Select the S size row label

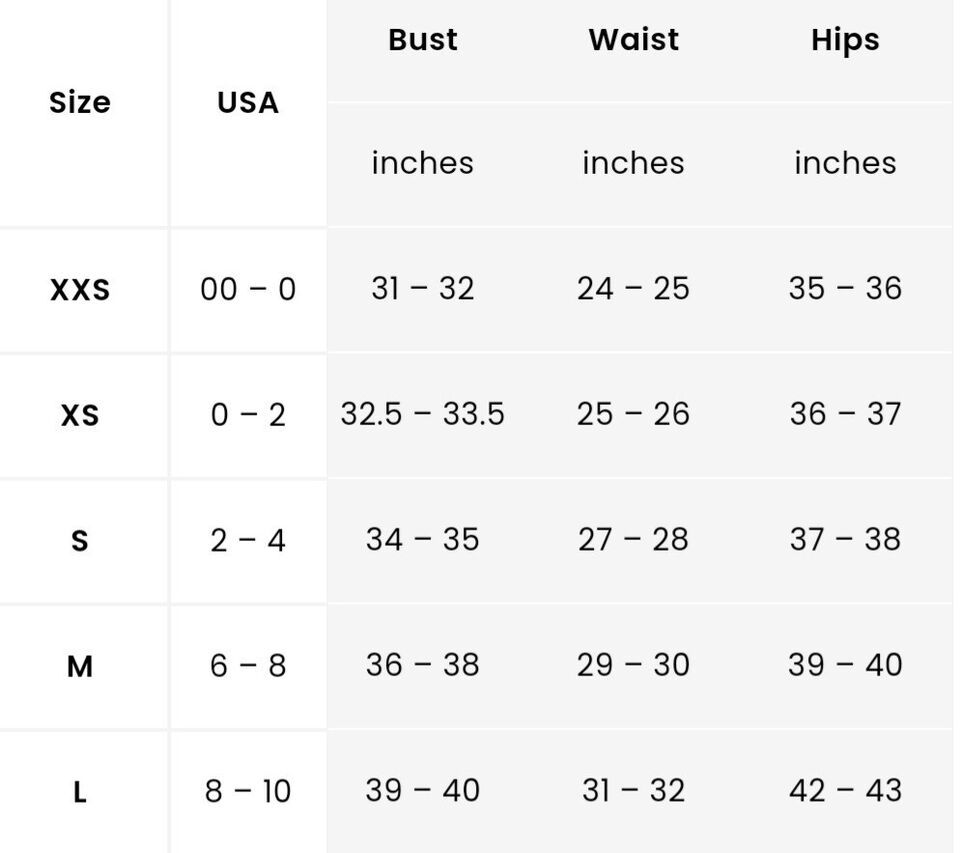80,541
